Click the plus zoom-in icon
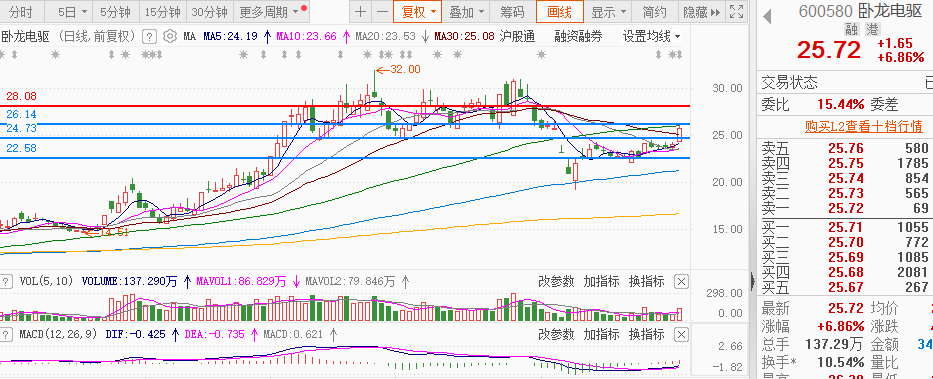Viewport: 933px width, 379px height. [x=360, y=11]
